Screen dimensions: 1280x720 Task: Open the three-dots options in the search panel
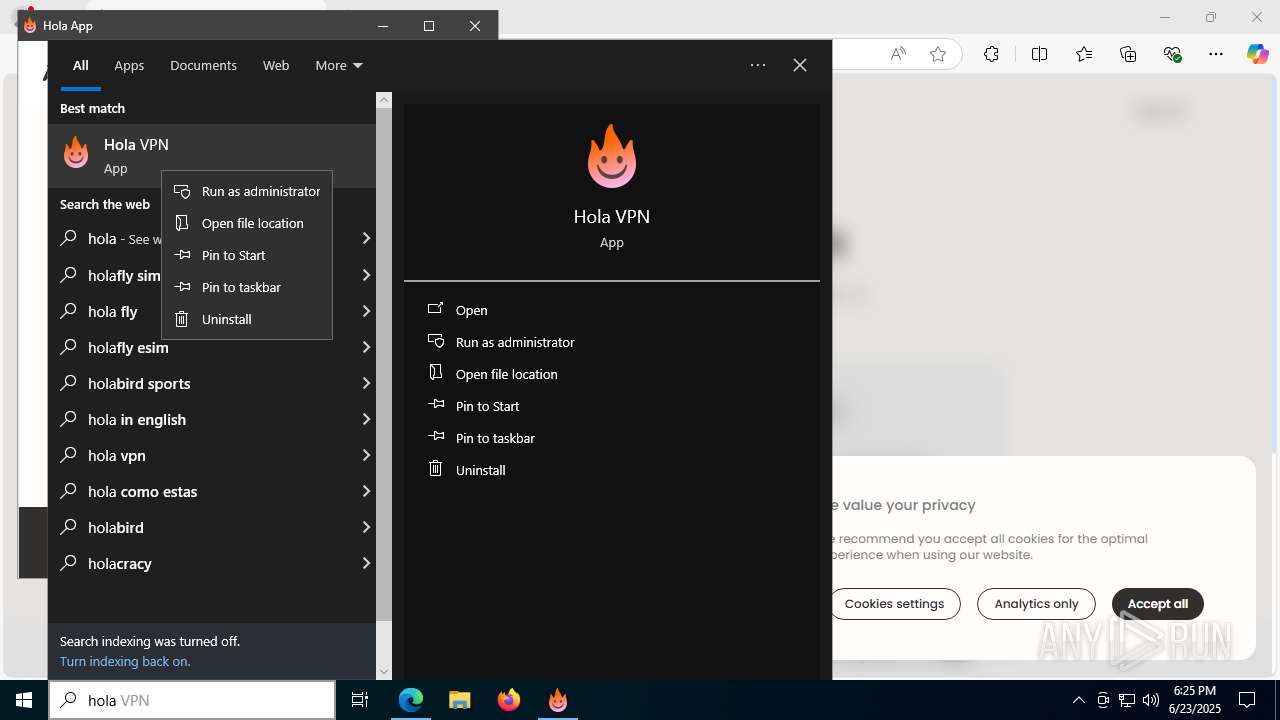coord(758,65)
